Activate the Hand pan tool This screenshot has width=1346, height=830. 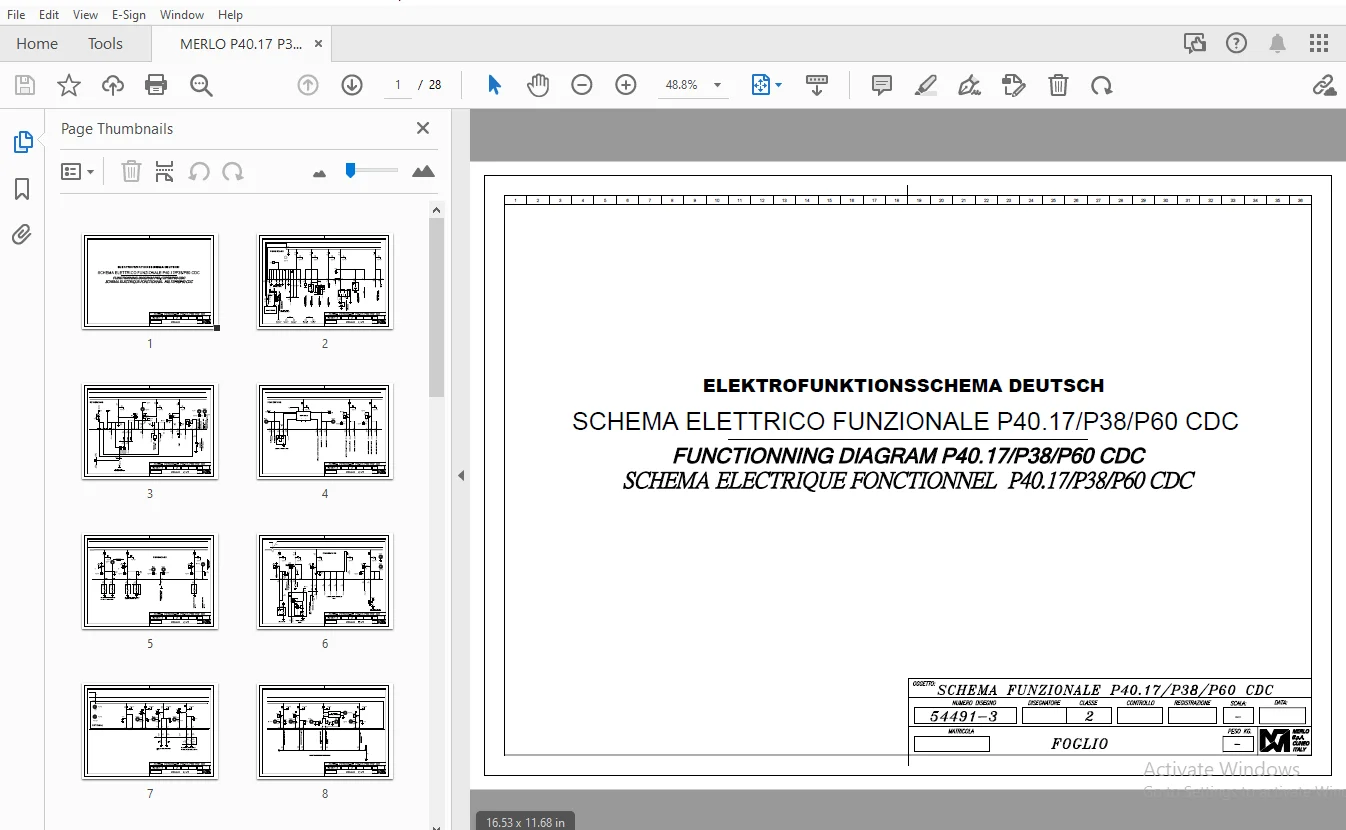[538, 86]
